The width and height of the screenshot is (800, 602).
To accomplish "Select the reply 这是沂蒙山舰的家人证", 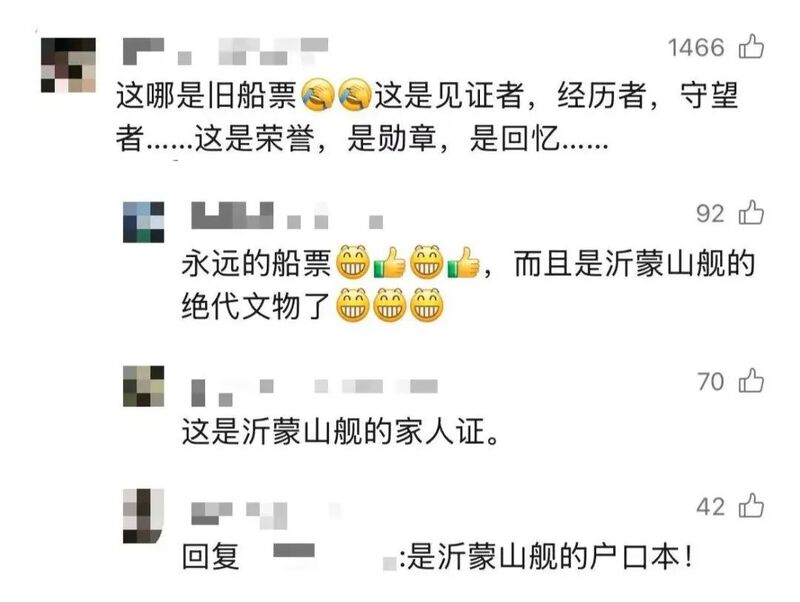I will (340, 432).
